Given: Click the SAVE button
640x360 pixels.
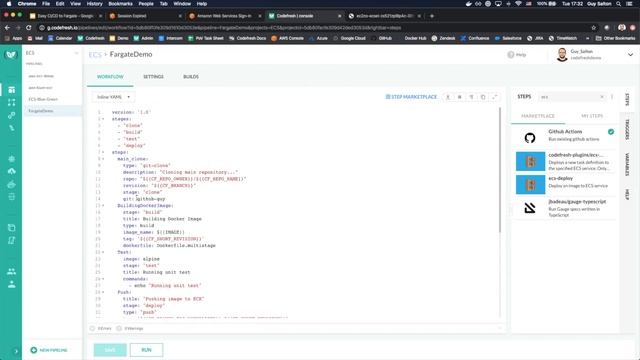Looking at the screenshot, I should pyautogui.click(x=110, y=350).
